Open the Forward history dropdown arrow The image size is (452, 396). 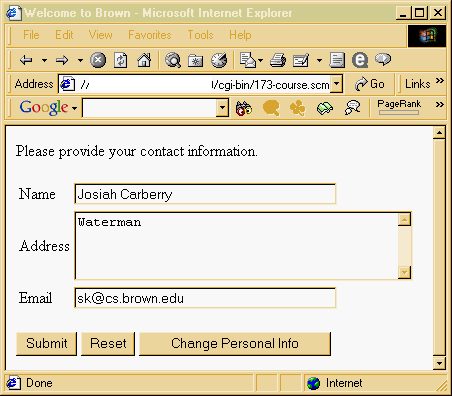[80, 61]
